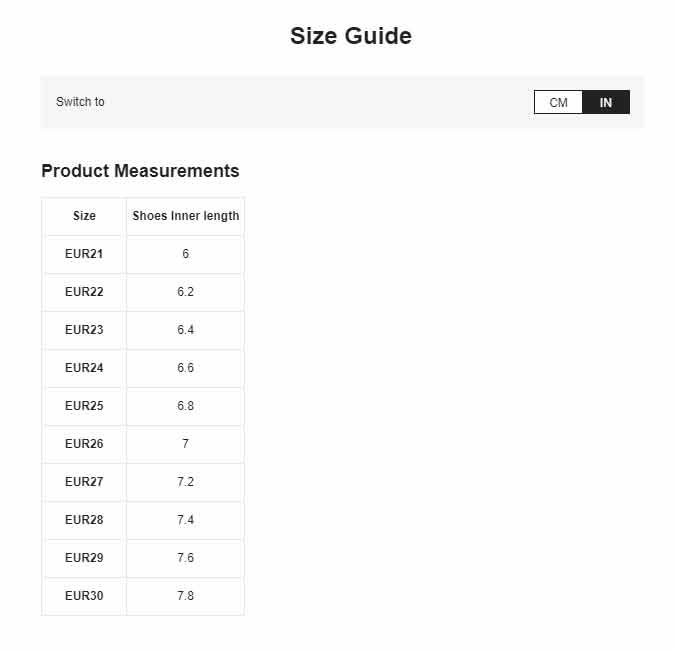Click the Size column header

click(84, 216)
